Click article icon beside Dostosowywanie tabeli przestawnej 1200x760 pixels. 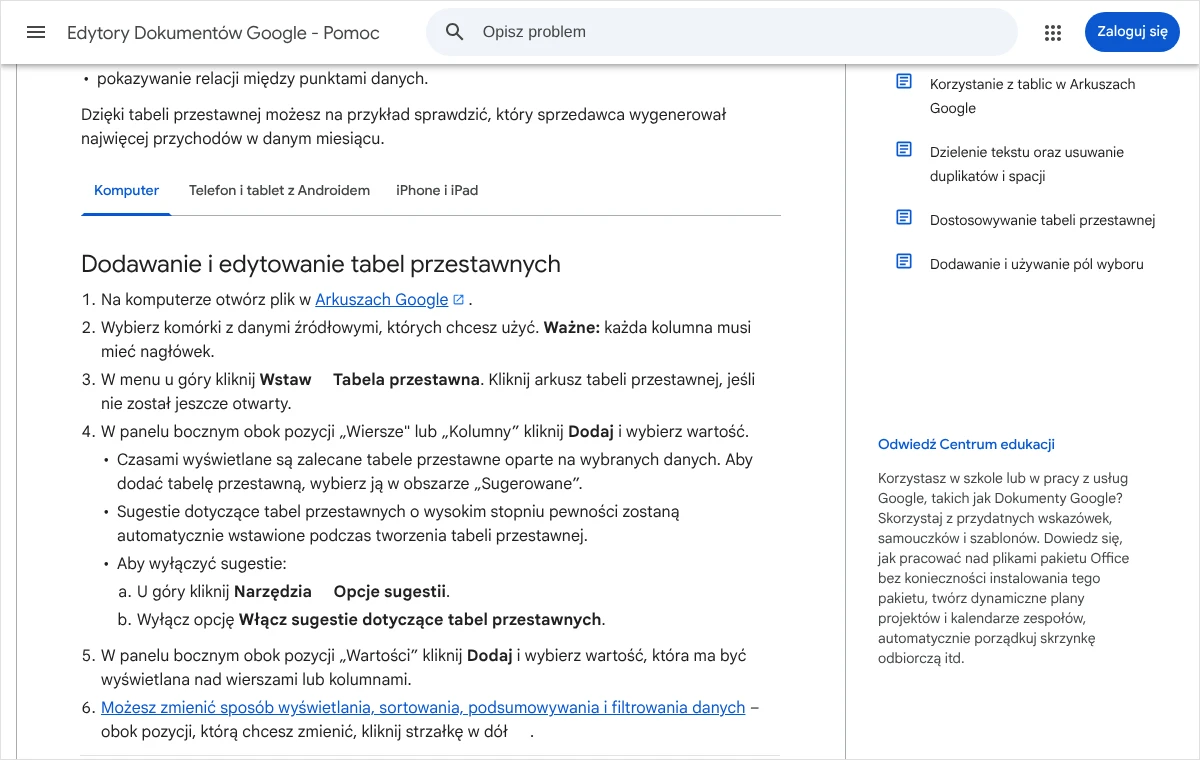point(904,217)
